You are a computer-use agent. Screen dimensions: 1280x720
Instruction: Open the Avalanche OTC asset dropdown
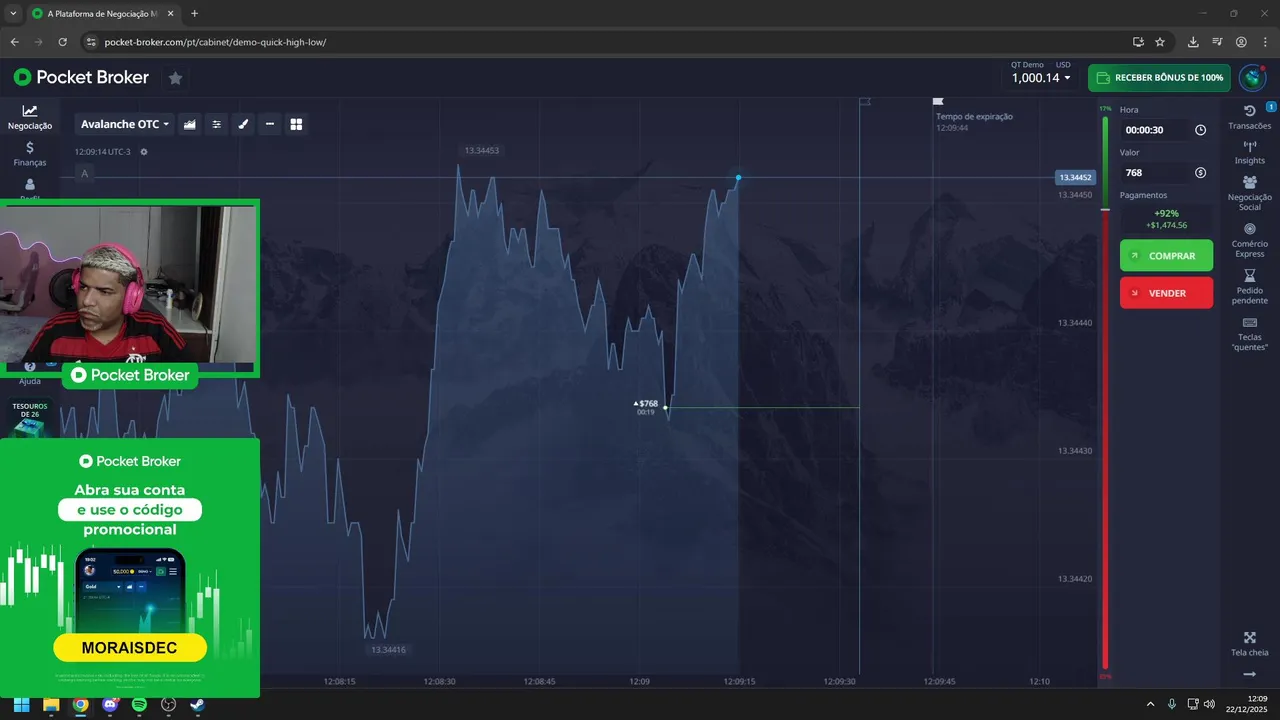point(125,124)
